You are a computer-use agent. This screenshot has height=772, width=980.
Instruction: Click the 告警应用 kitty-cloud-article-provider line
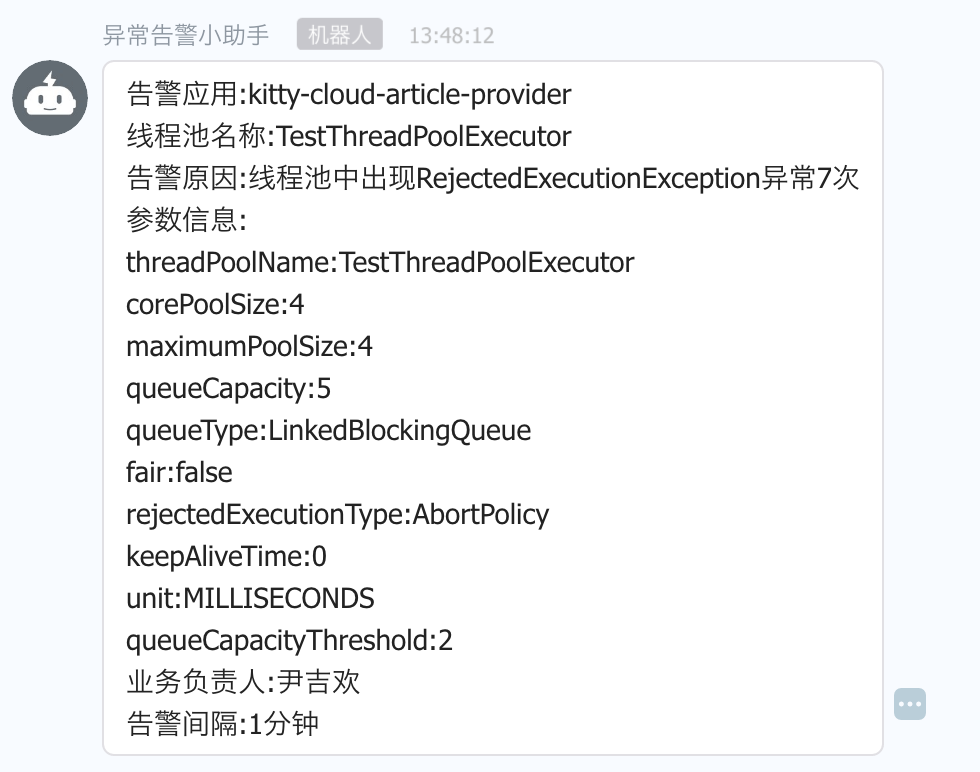pyautogui.click(x=349, y=95)
